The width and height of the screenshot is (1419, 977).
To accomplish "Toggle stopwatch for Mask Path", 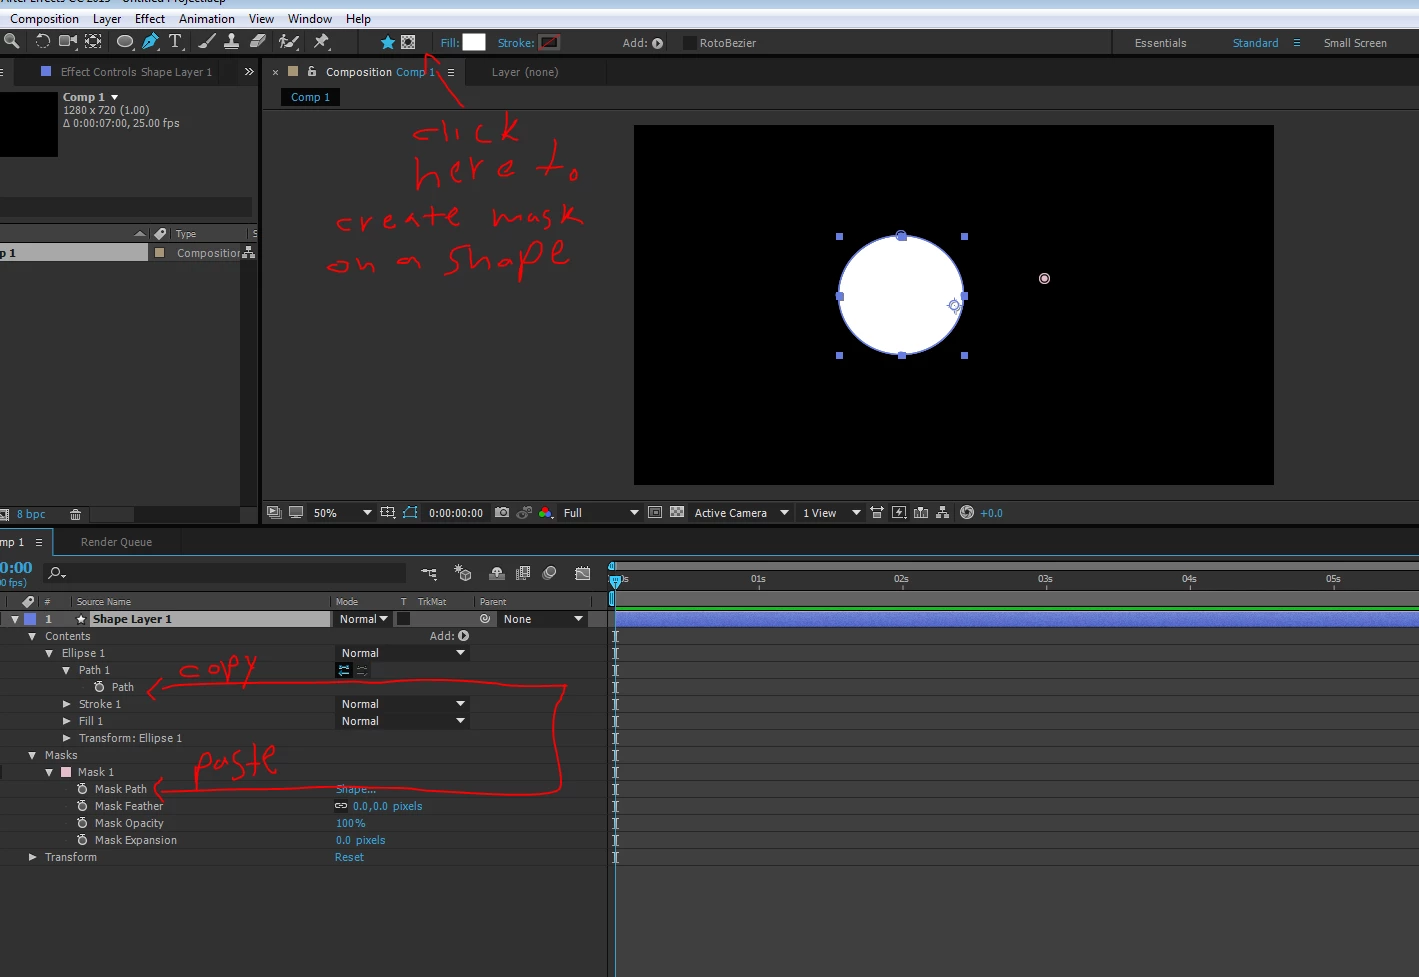I will 82,789.
